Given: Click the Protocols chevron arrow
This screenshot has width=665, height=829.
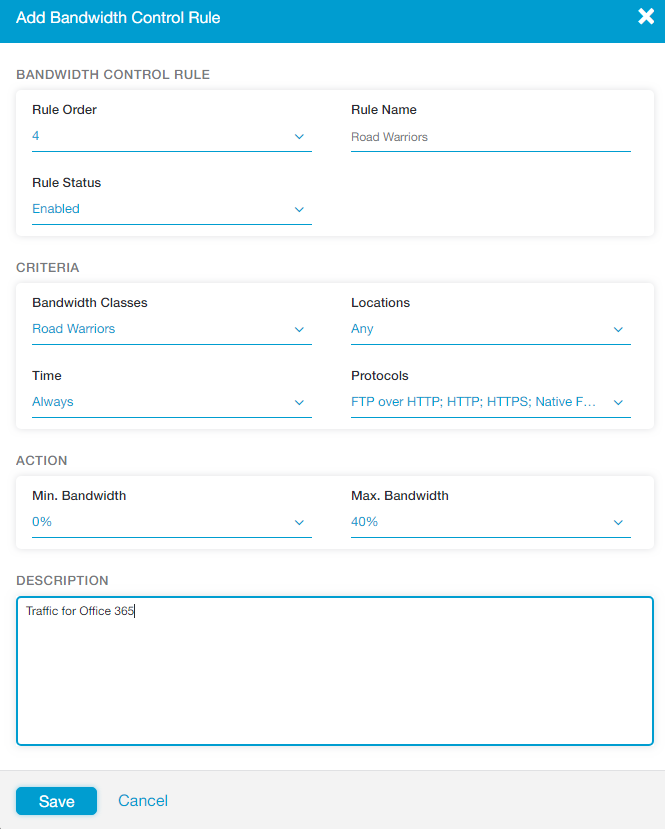Looking at the screenshot, I should coord(618,403).
